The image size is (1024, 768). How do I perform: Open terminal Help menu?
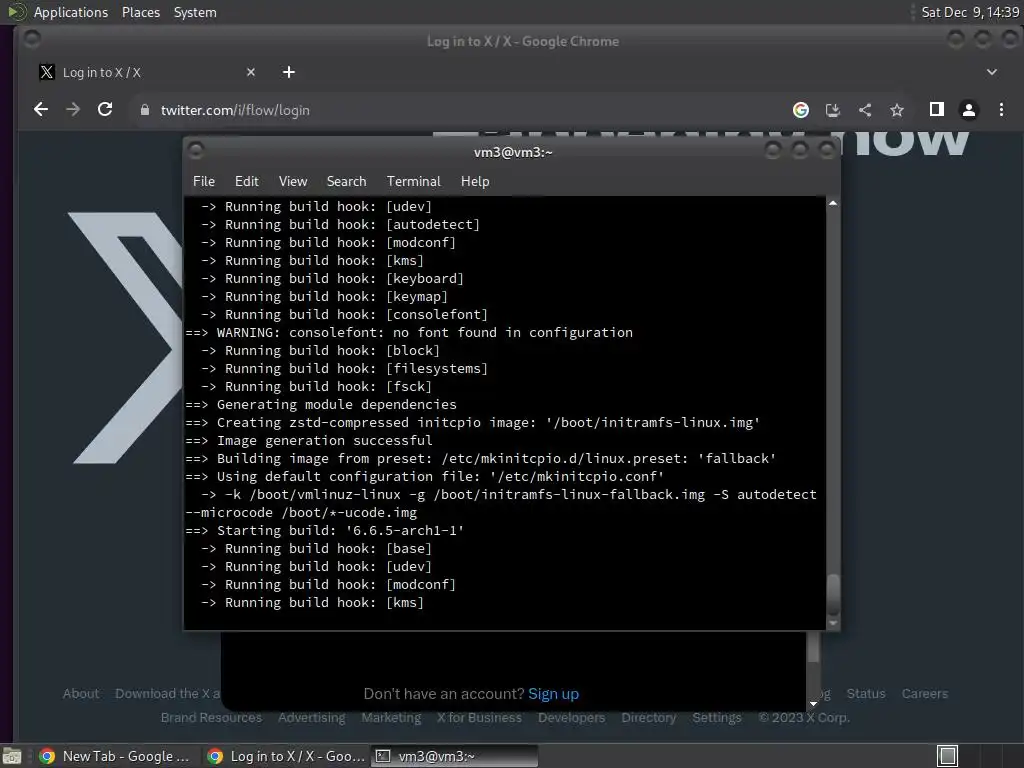coord(475,181)
